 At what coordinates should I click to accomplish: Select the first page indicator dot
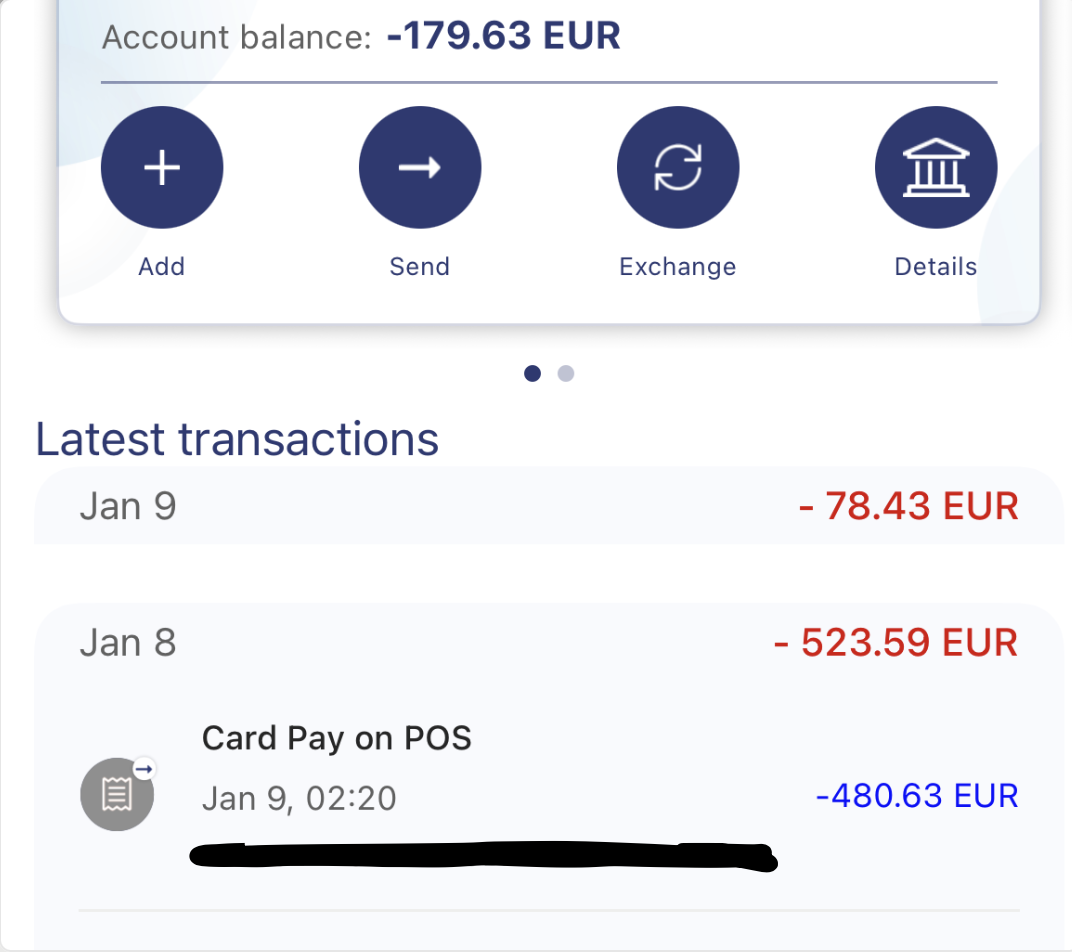coord(533,374)
